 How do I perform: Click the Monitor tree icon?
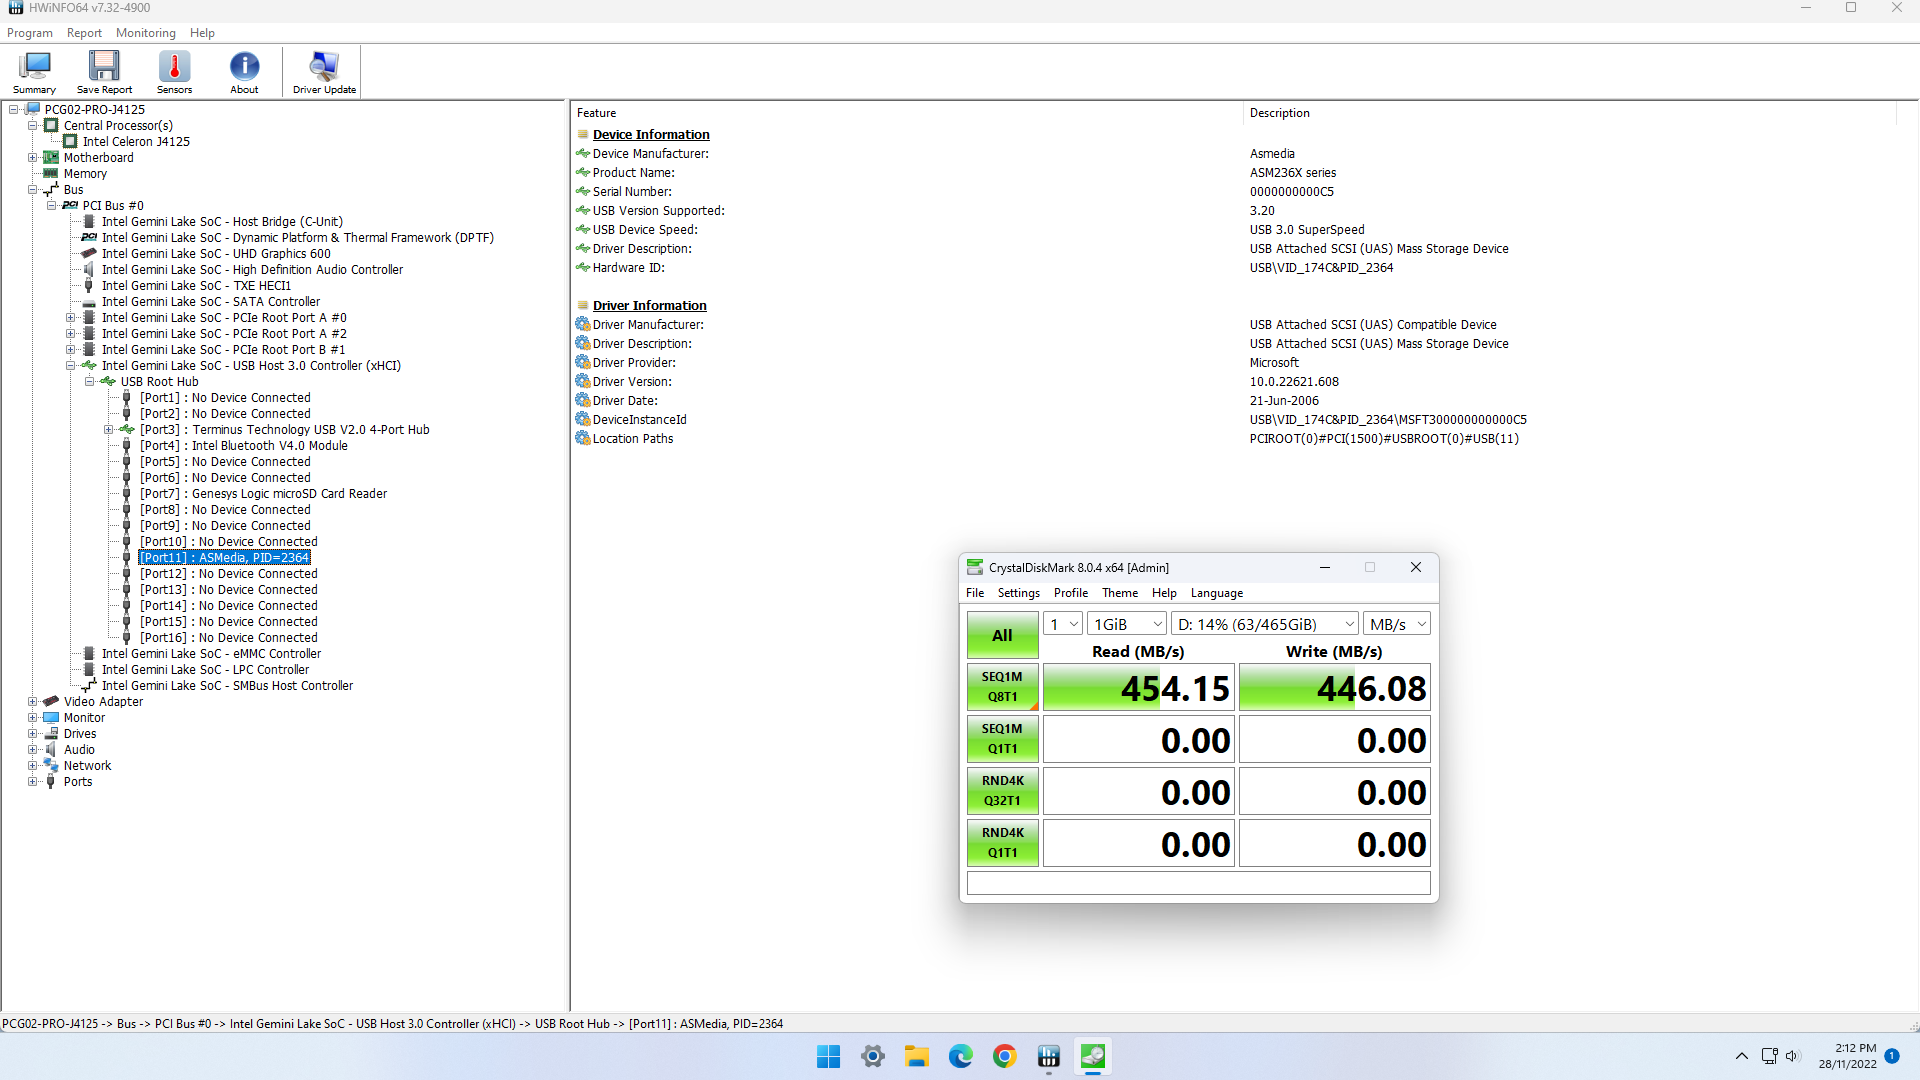(x=51, y=717)
